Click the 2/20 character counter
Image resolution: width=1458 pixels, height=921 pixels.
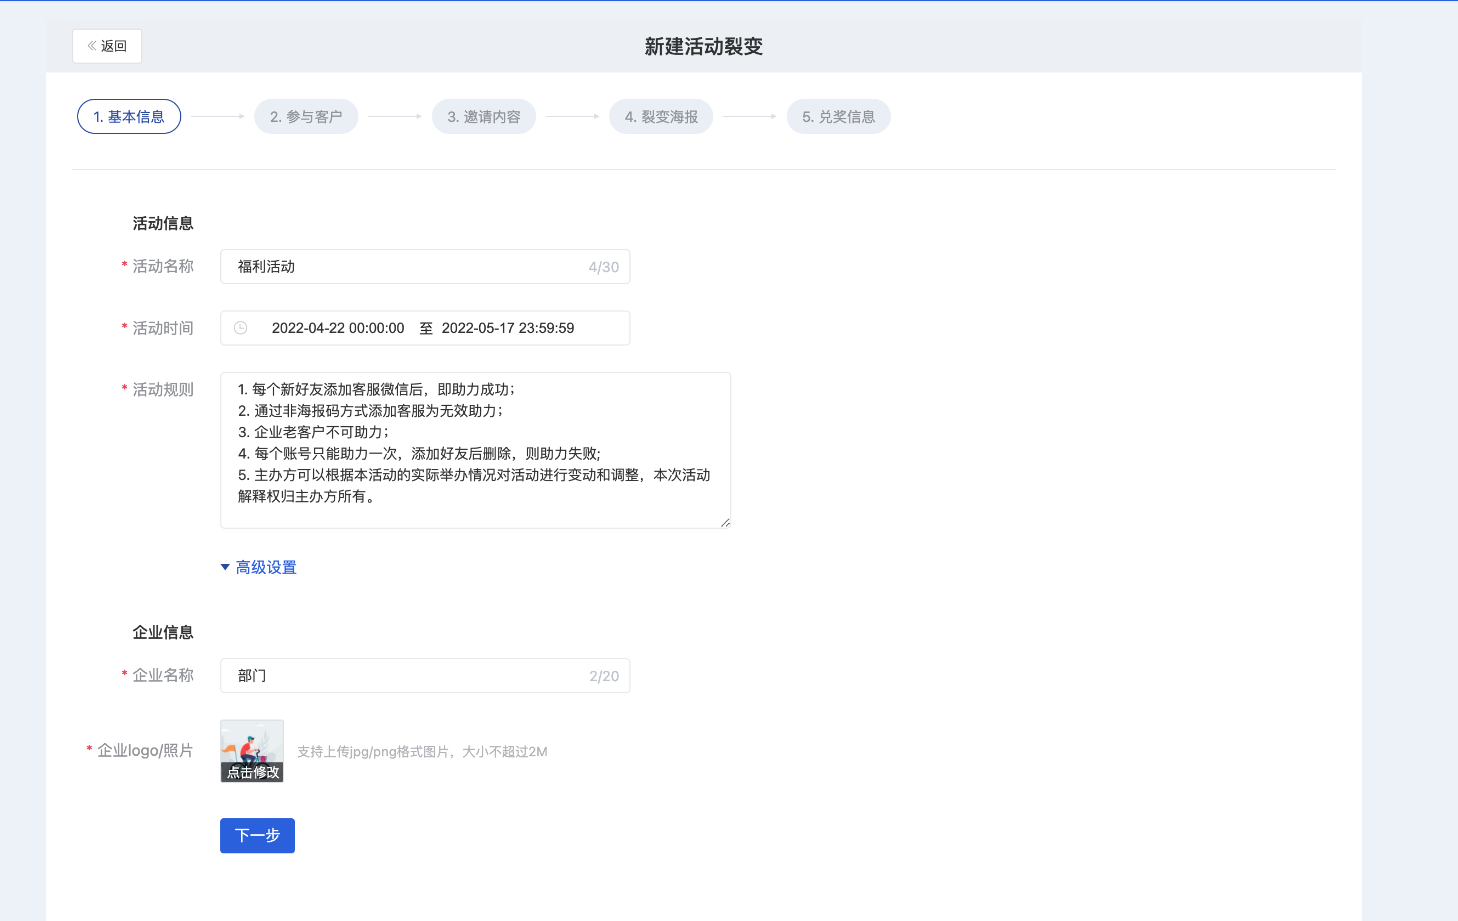(604, 676)
